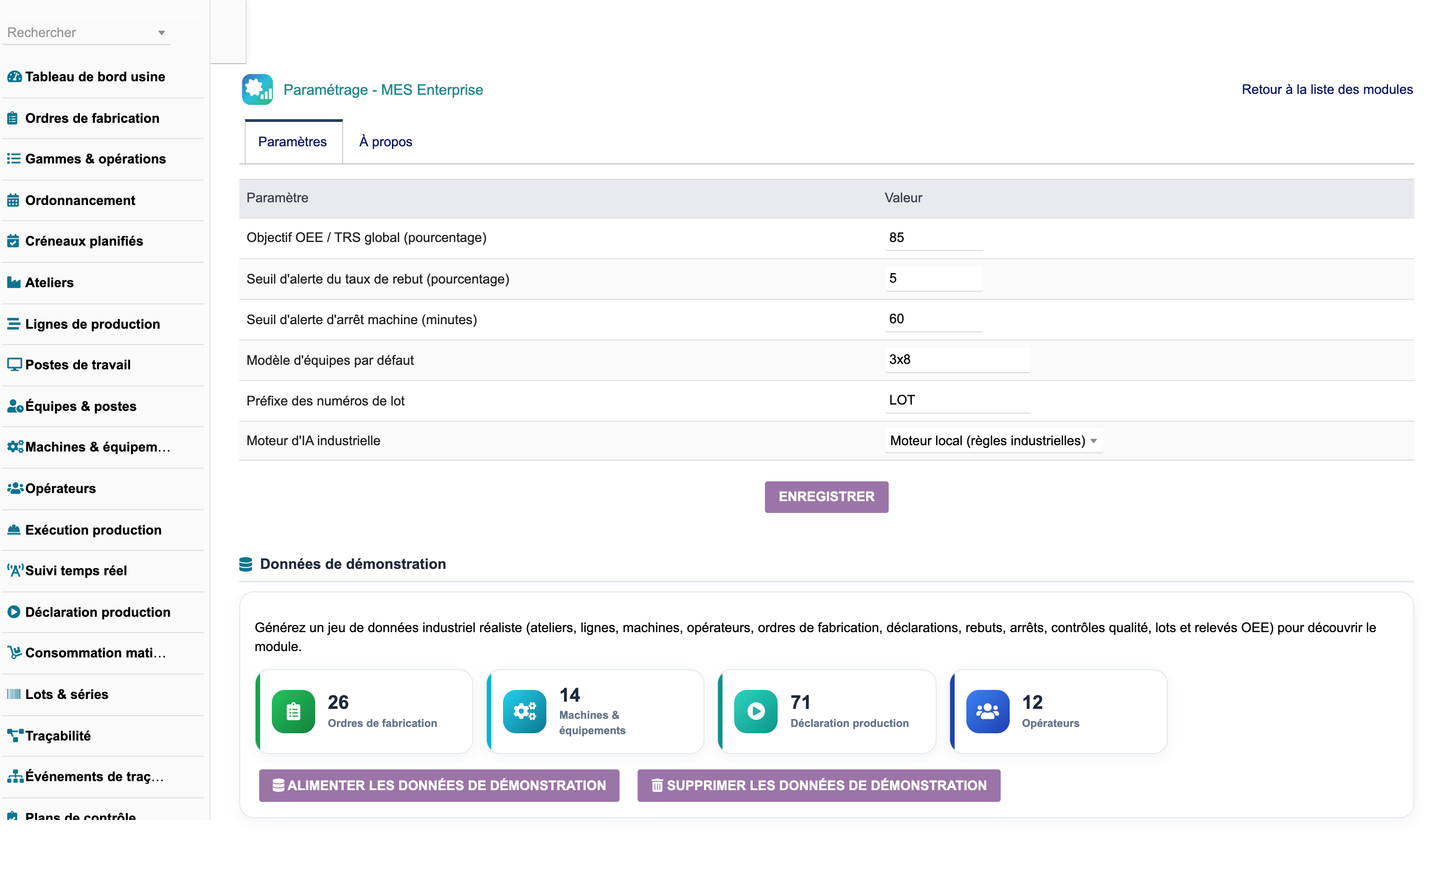The height and width of the screenshot is (894, 1445).
Task: Click the Postes de travail monitor icon
Action: [x=14, y=365]
